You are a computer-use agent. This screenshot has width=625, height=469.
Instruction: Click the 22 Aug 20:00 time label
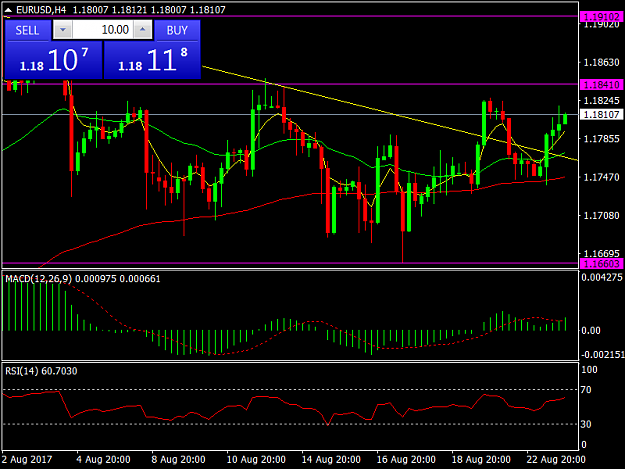[x=556, y=459]
